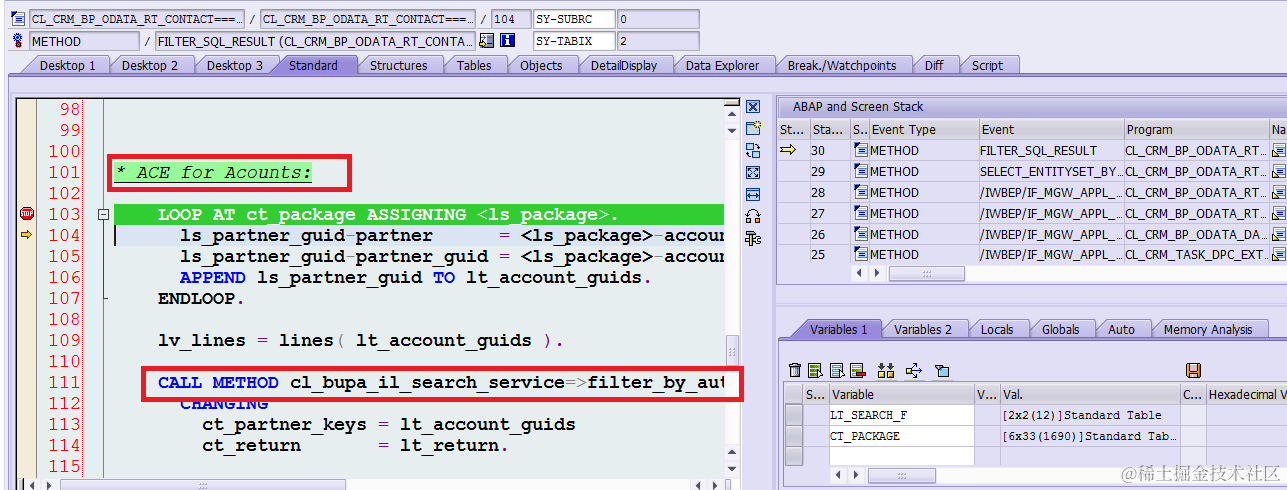This screenshot has width=1287, height=490.
Task: Switch to the Desktop 3 tab
Action: click(x=235, y=65)
